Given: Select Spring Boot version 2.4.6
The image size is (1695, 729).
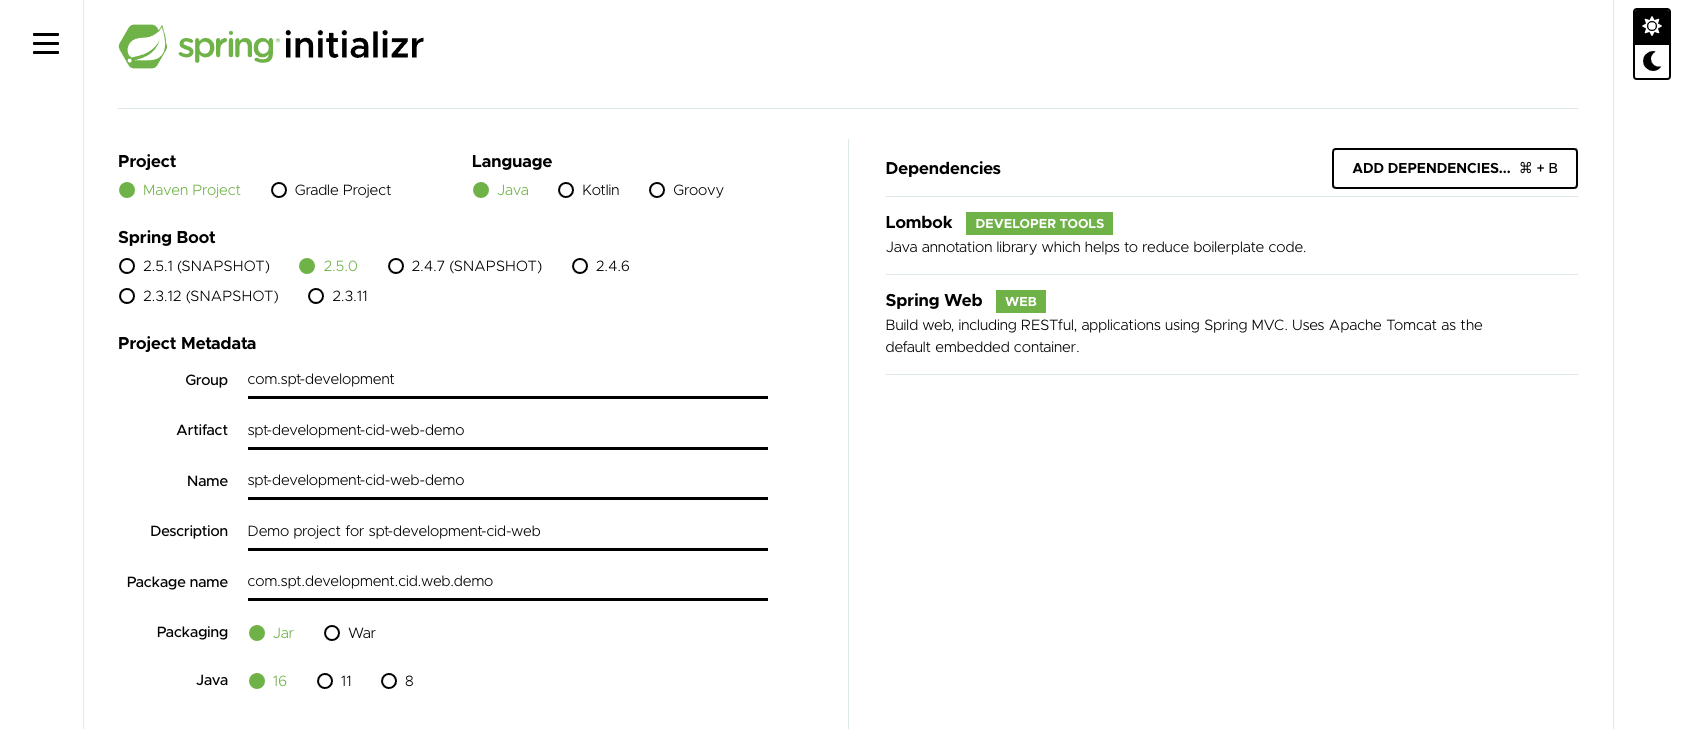Looking at the screenshot, I should point(601,266).
